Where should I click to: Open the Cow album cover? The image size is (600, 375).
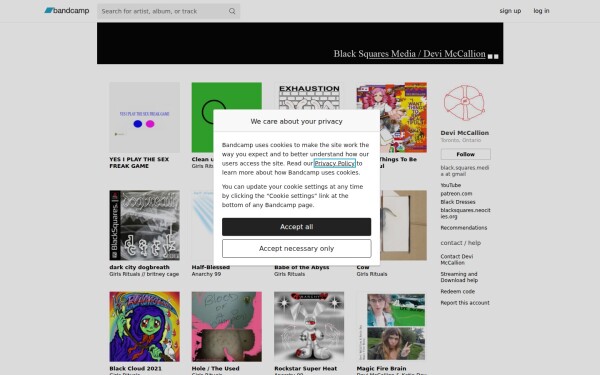point(403,225)
